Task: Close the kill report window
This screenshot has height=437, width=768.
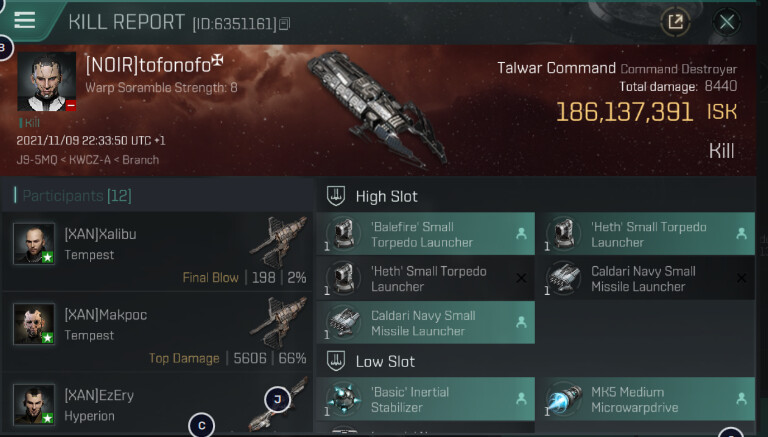Action: (x=727, y=22)
